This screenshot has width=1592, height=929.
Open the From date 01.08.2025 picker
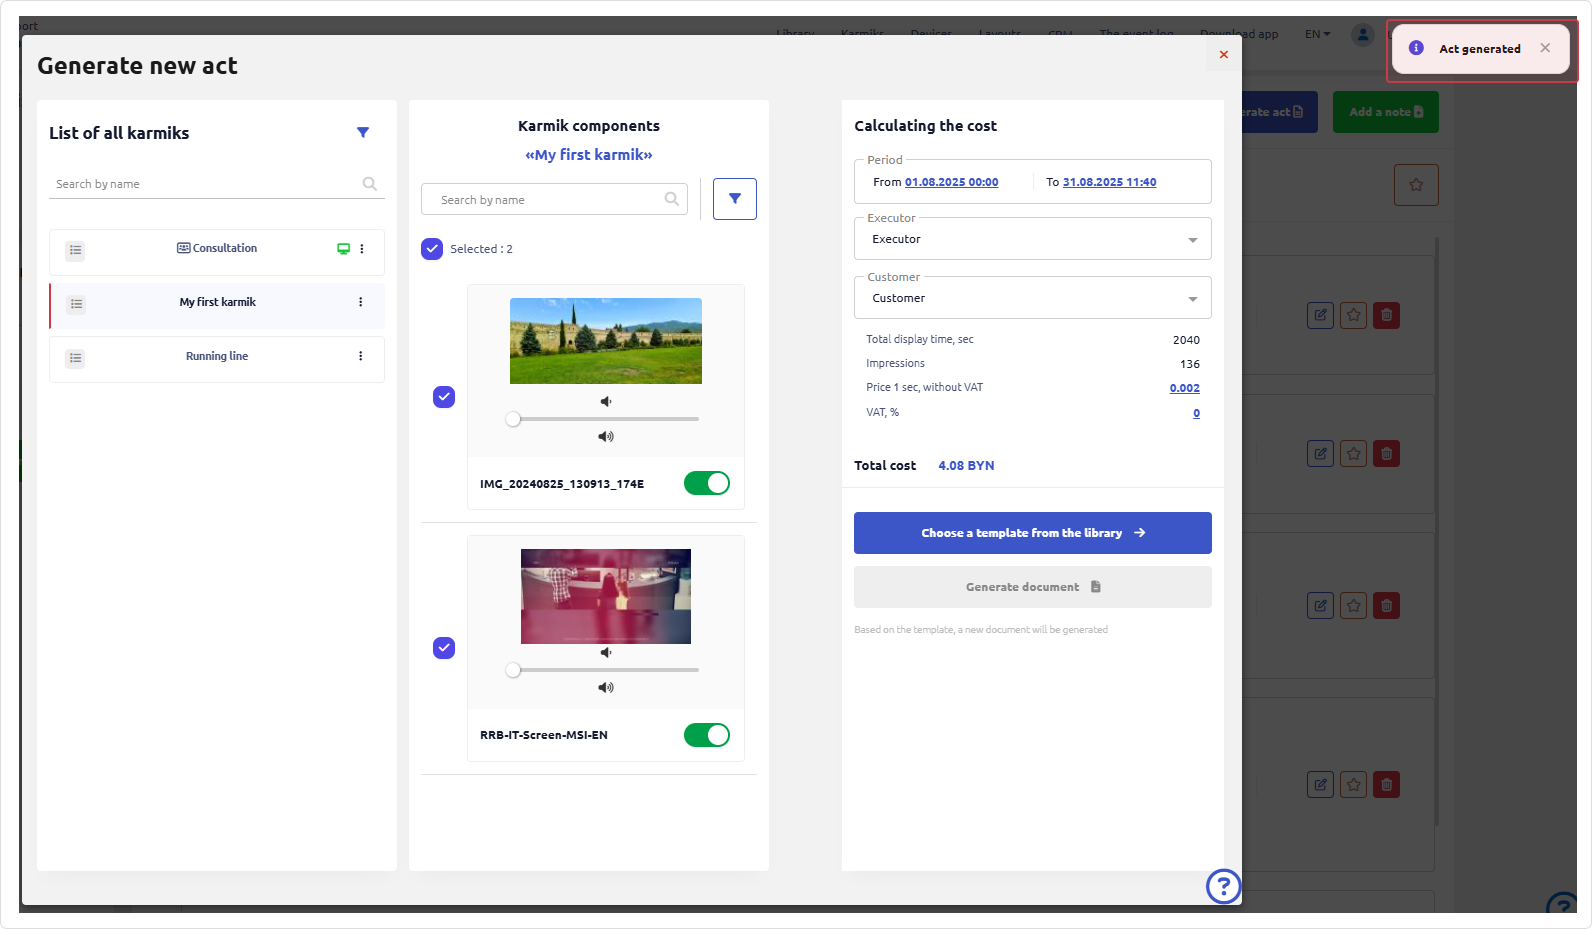coord(951,182)
